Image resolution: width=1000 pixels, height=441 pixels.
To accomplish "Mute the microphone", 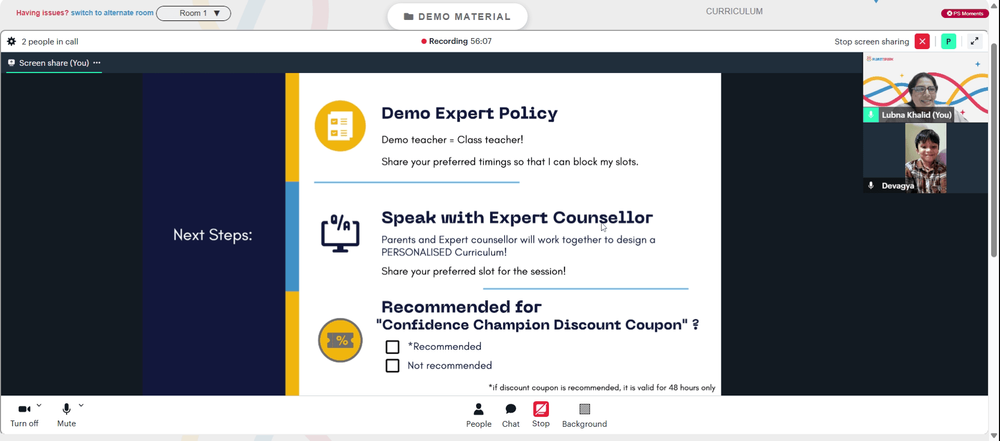I will pos(66,415).
